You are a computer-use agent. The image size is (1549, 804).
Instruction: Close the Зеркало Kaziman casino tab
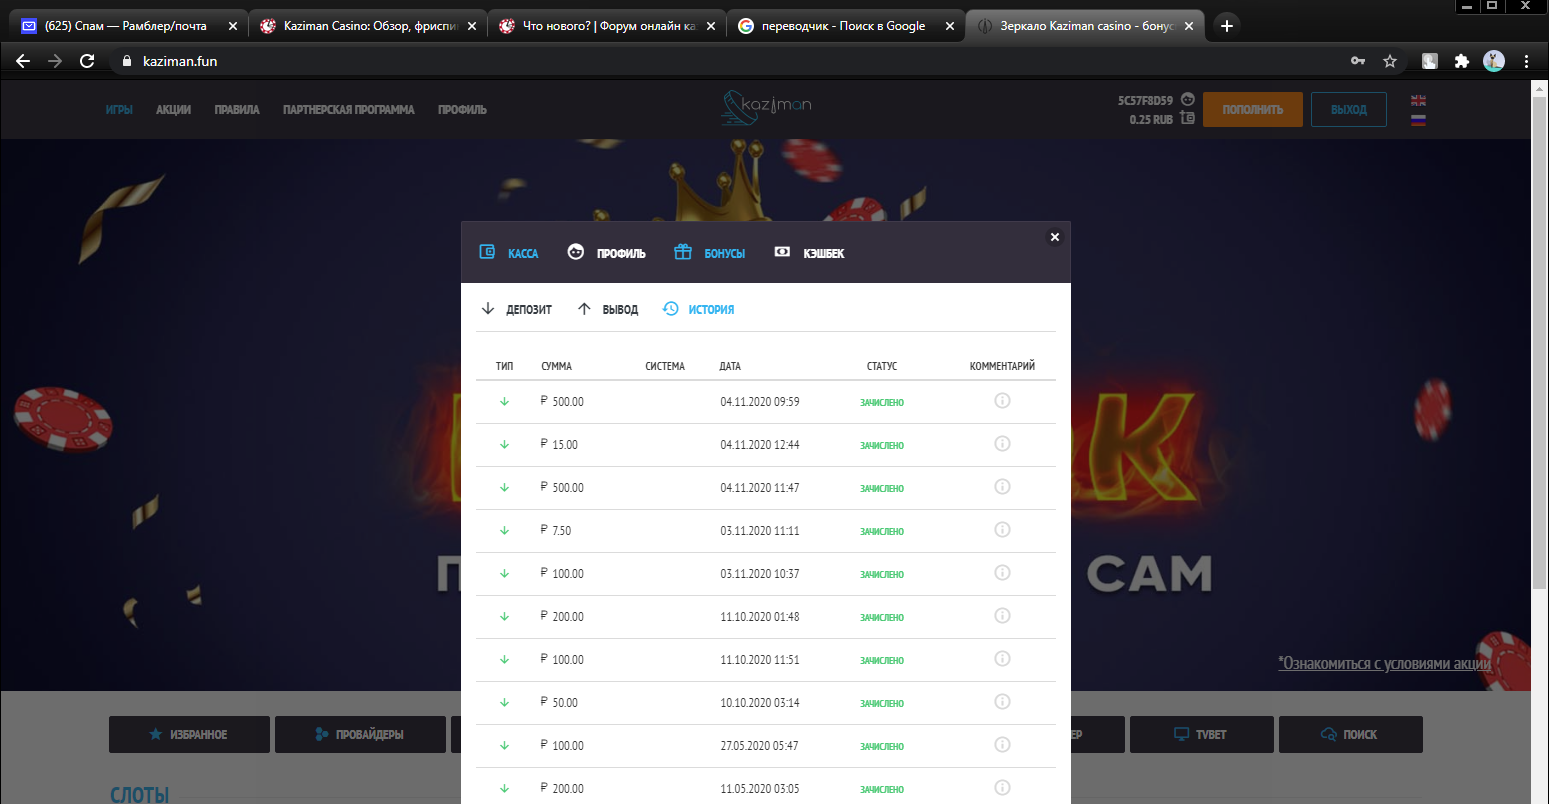1189,26
